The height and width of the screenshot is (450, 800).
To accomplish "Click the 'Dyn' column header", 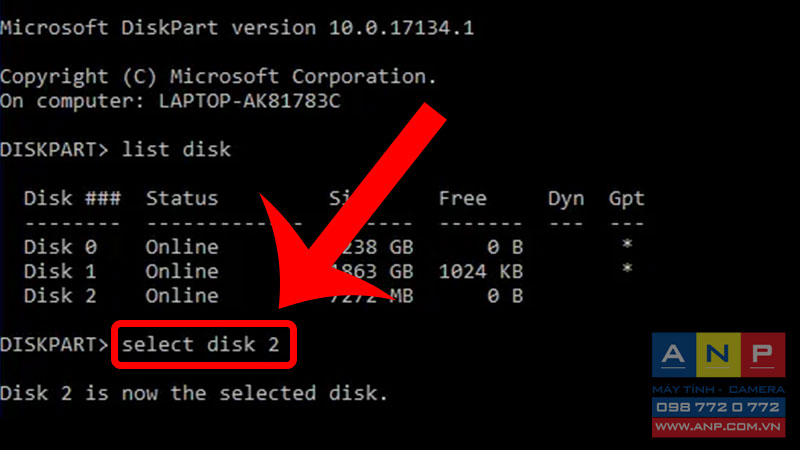I will pos(566,198).
